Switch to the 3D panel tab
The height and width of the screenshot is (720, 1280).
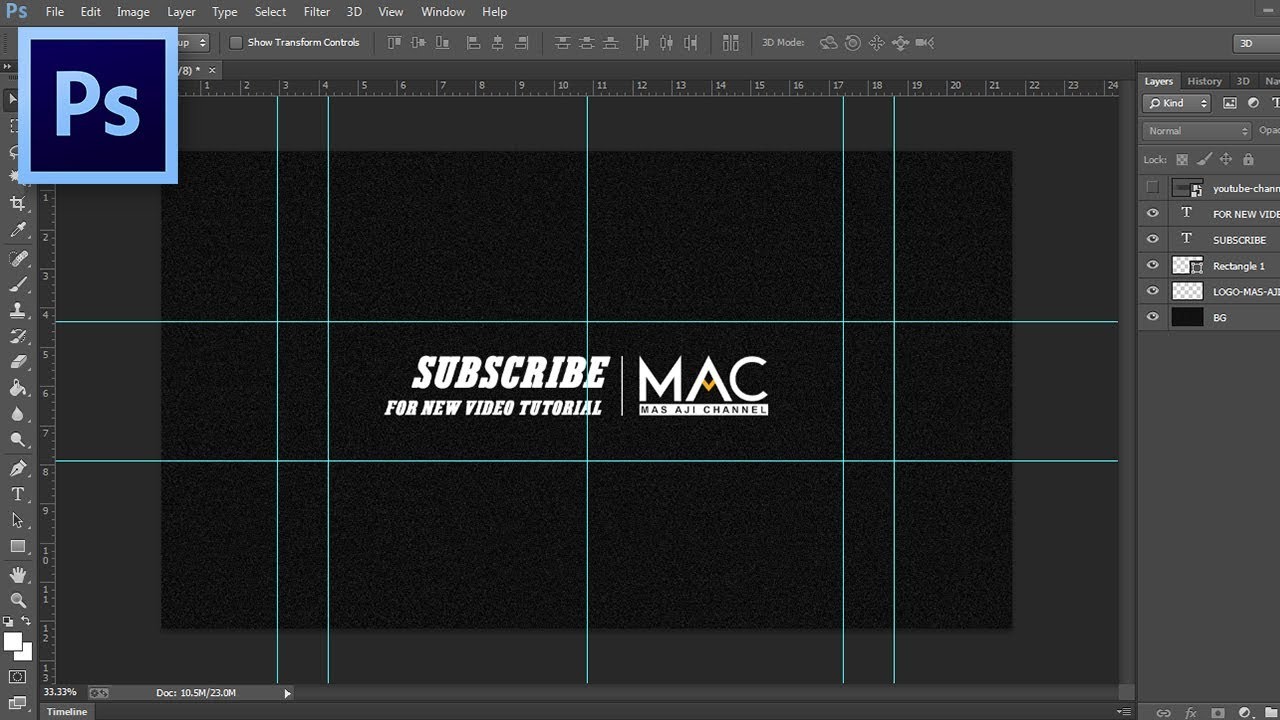pos(1243,81)
